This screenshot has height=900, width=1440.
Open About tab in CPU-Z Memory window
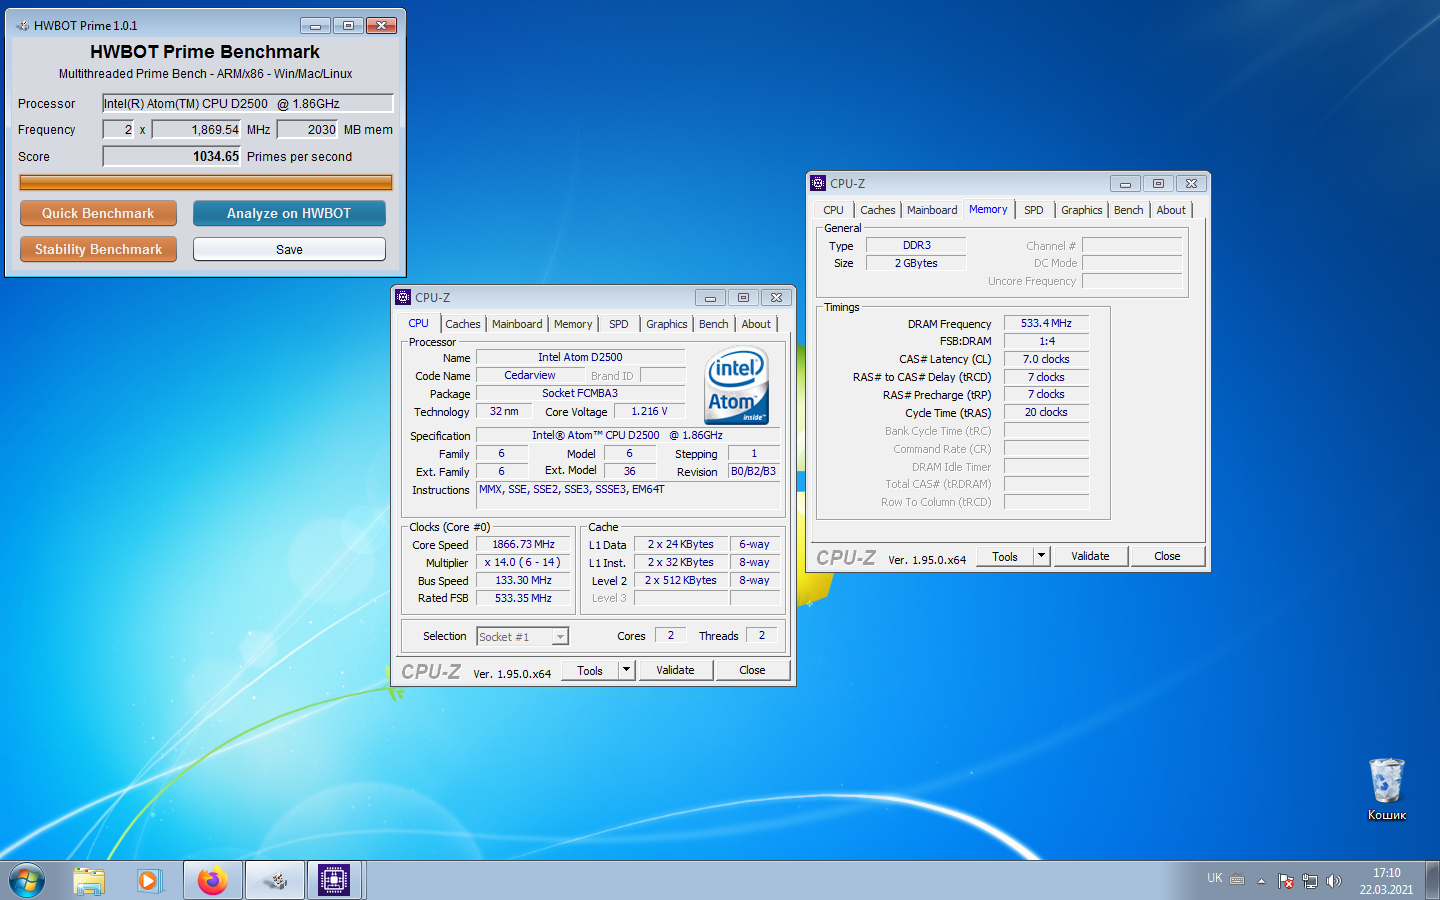tap(1171, 210)
